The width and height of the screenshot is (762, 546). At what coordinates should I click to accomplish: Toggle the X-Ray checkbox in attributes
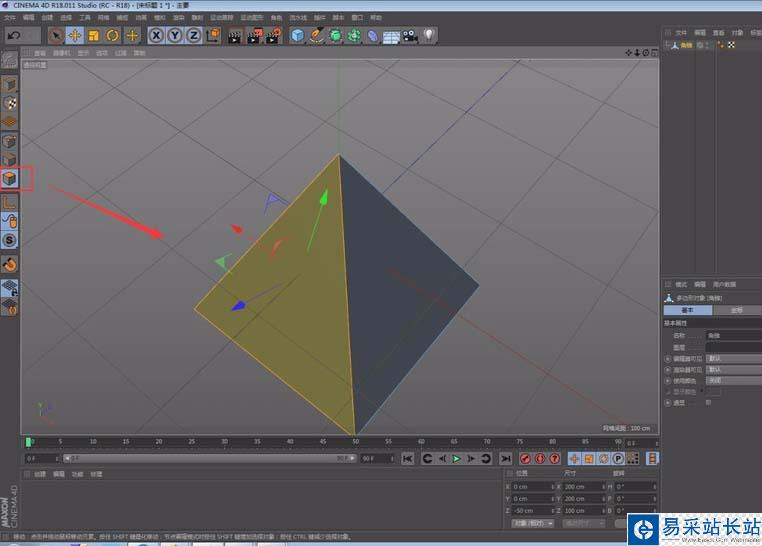point(709,402)
